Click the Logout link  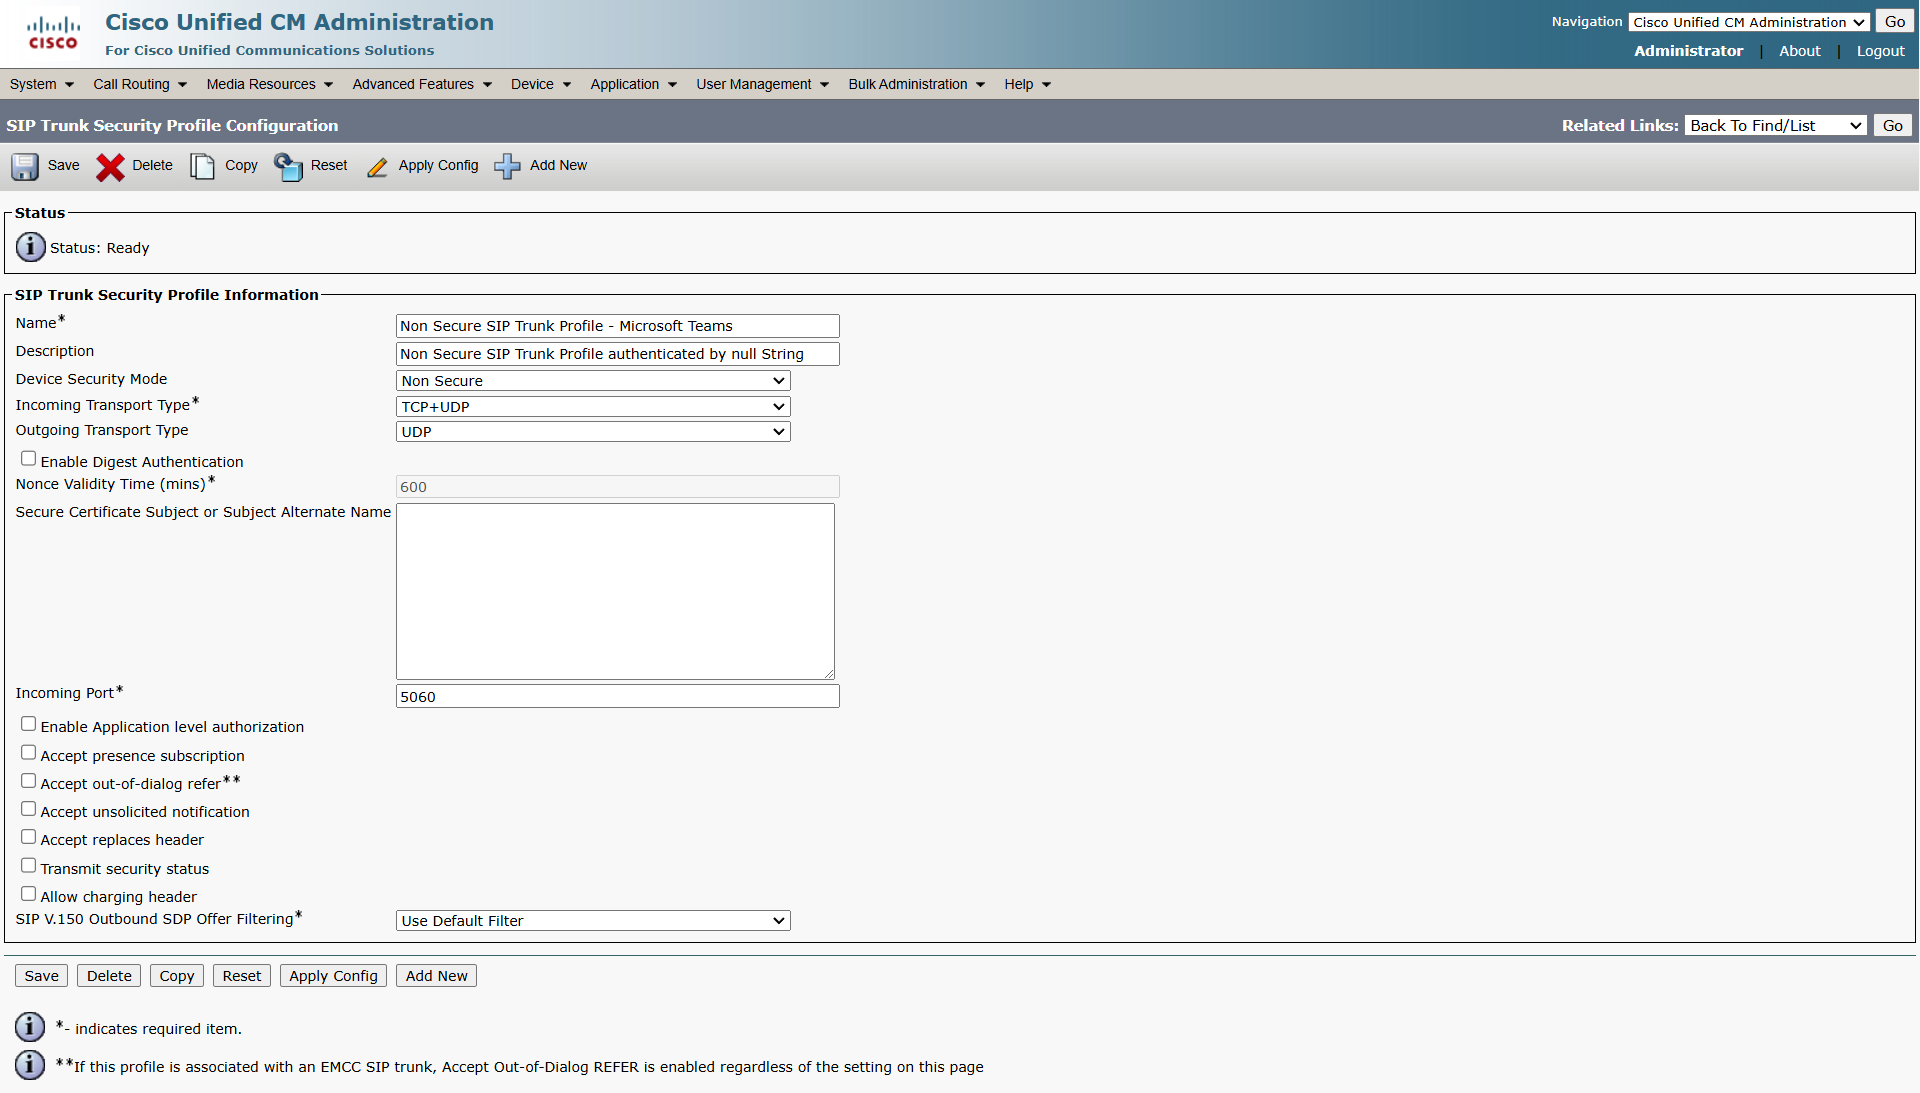1881,51
